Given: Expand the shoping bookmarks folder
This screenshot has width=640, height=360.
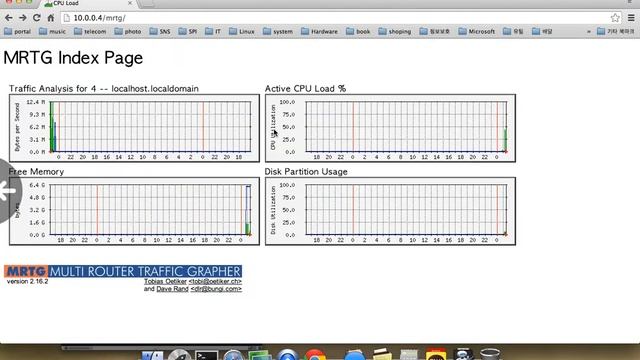Looking at the screenshot, I should 395,31.
